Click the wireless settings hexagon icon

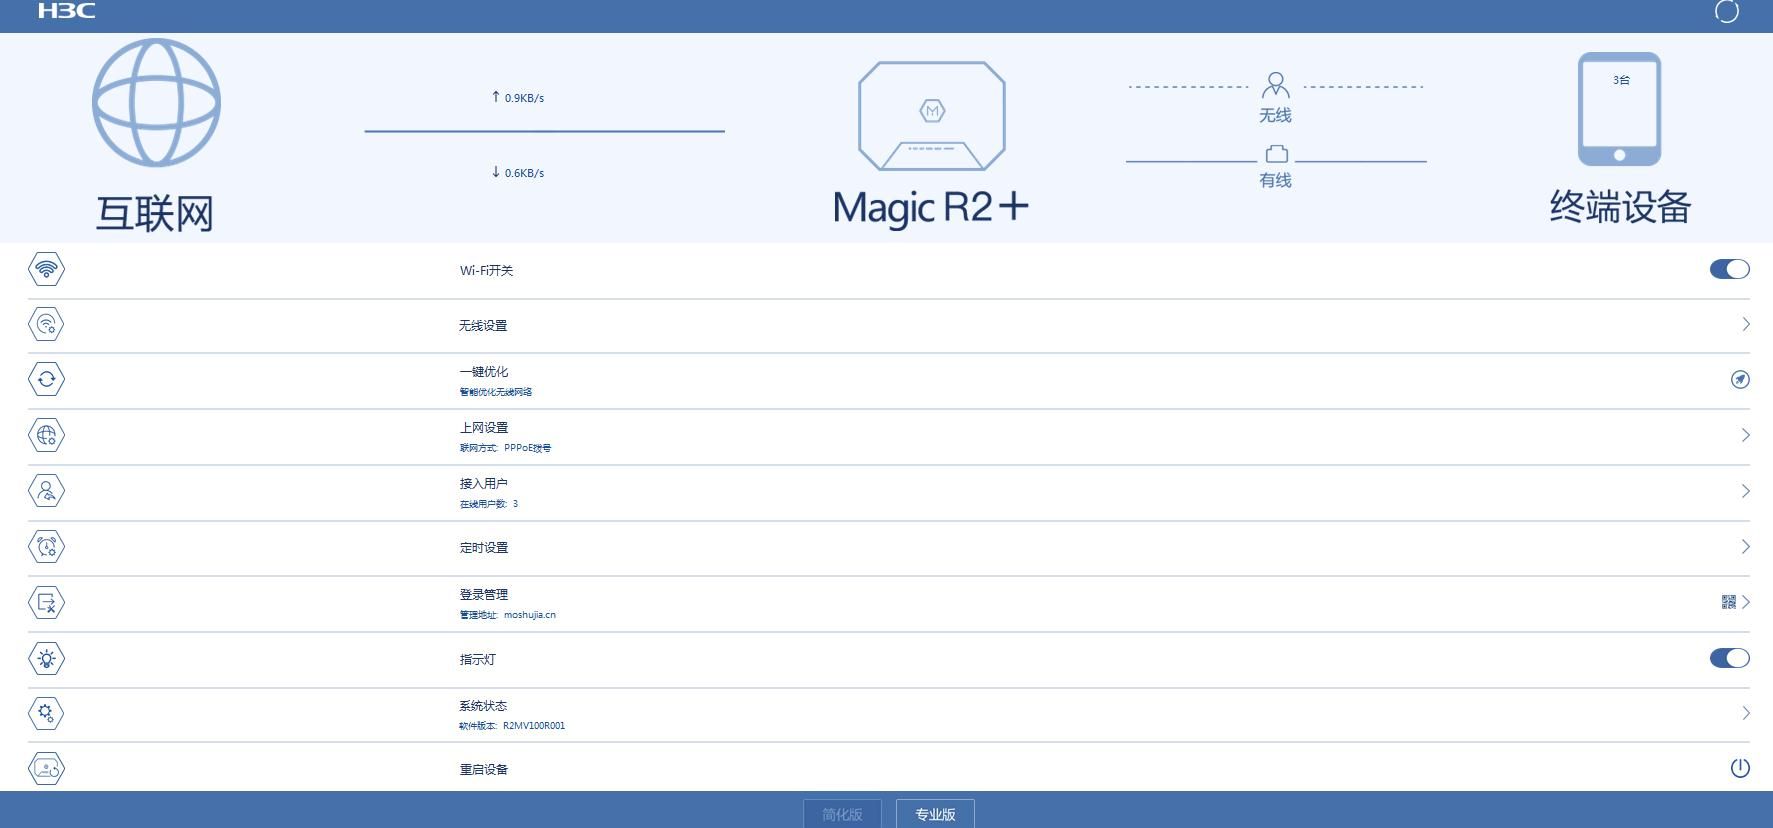point(46,324)
